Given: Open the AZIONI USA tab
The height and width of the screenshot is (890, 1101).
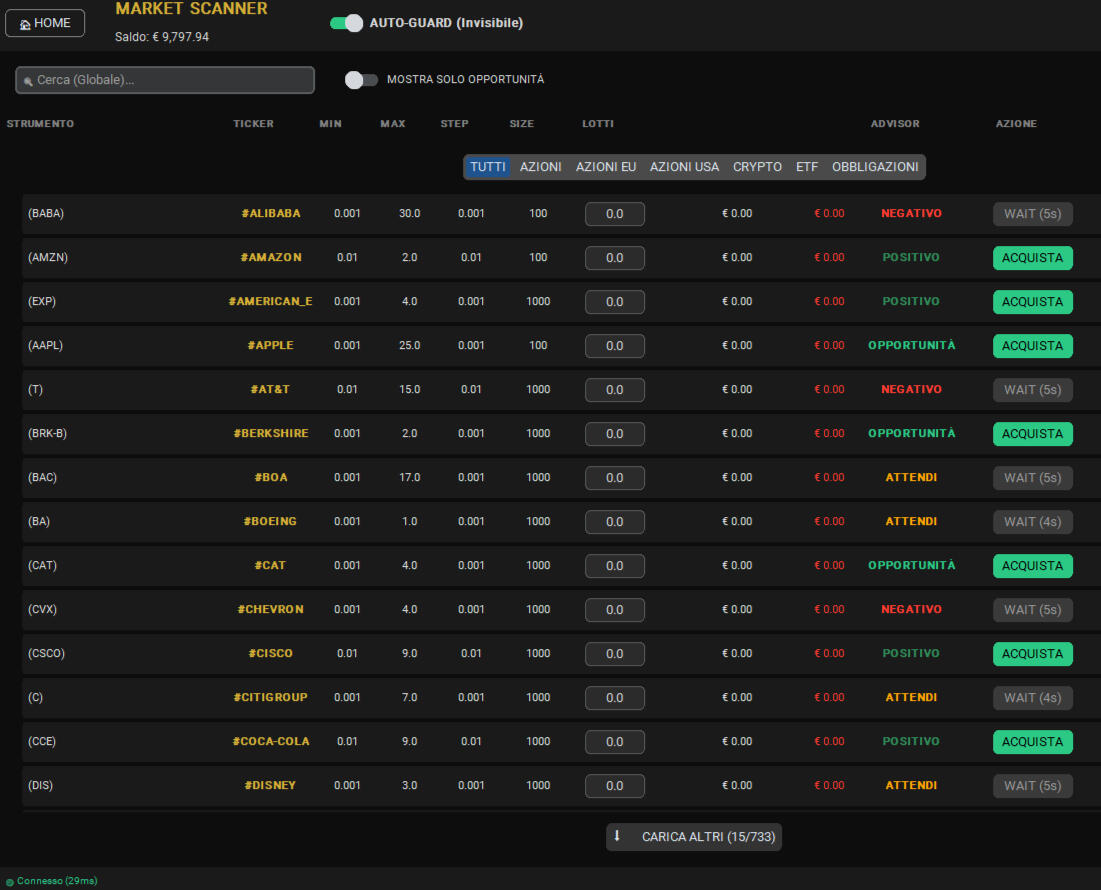Looking at the screenshot, I should [684, 167].
